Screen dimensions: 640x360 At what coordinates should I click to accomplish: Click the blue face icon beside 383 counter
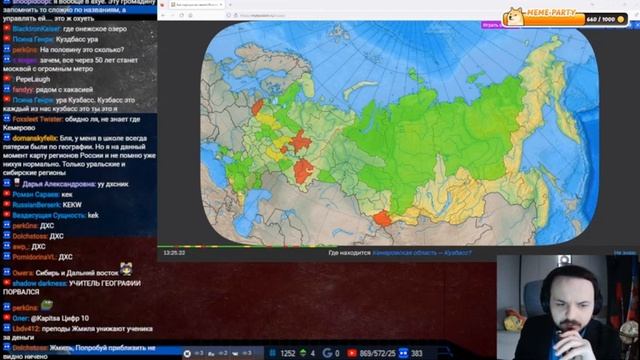click(403, 353)
